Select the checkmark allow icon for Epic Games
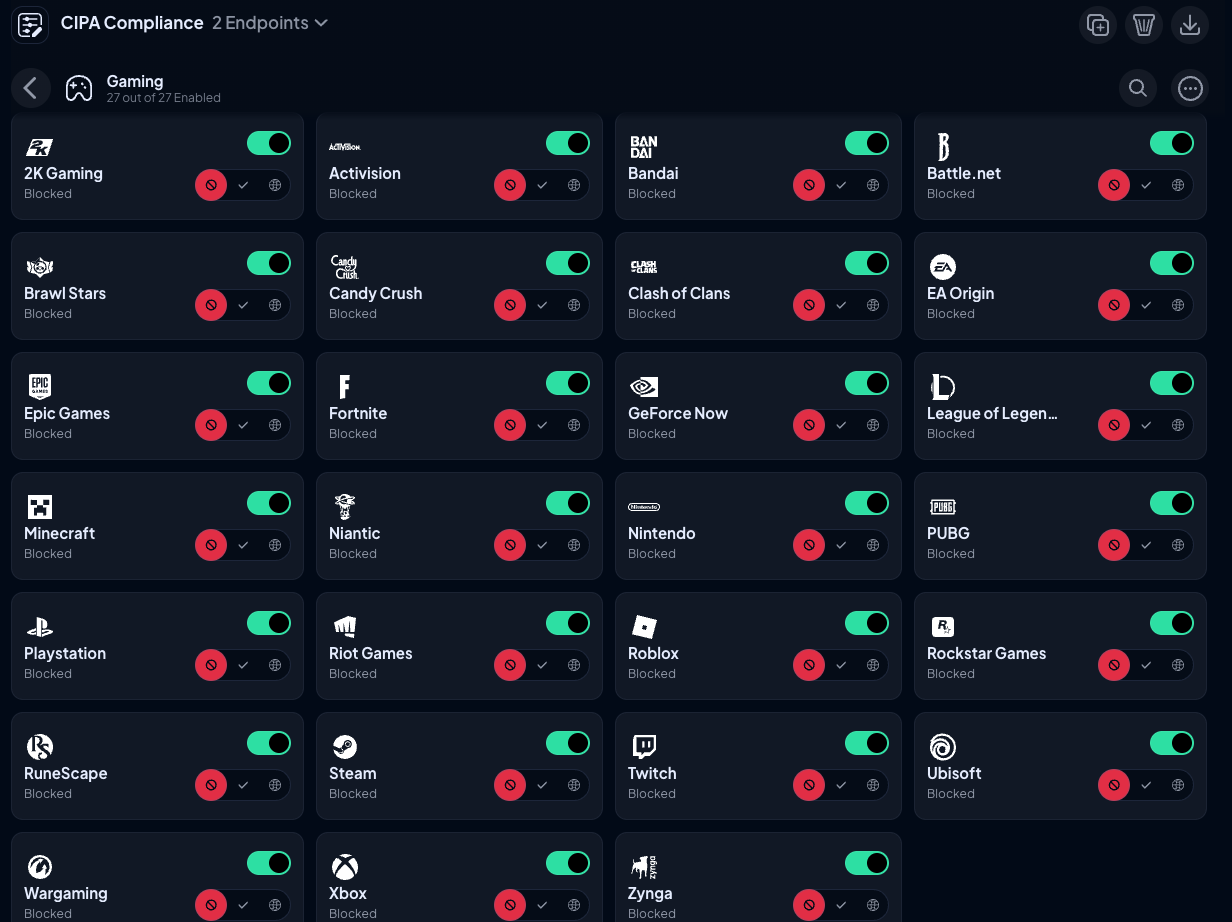The height and width of the screenshot is (922, 1232). pyautogui.click(x=243, y=425)
